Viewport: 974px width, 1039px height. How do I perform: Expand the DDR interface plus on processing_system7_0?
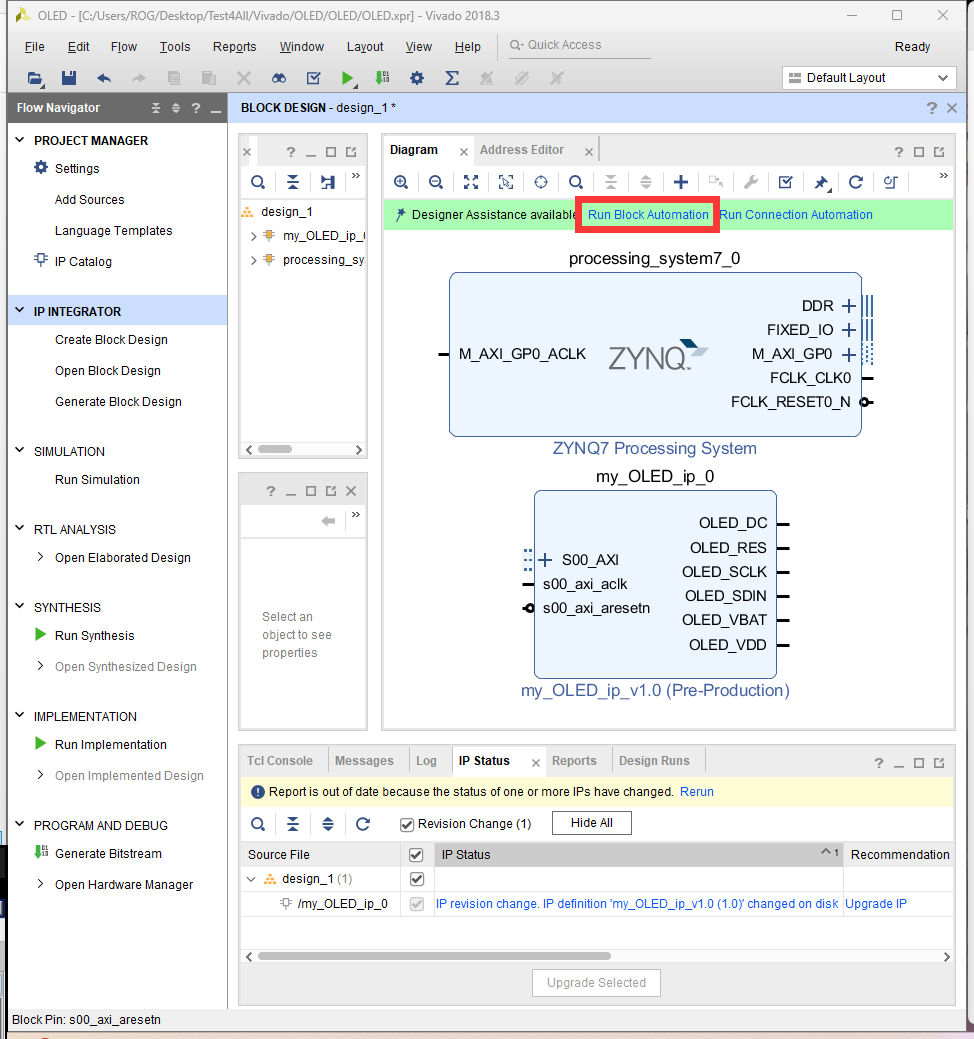[x=849, y=306]
